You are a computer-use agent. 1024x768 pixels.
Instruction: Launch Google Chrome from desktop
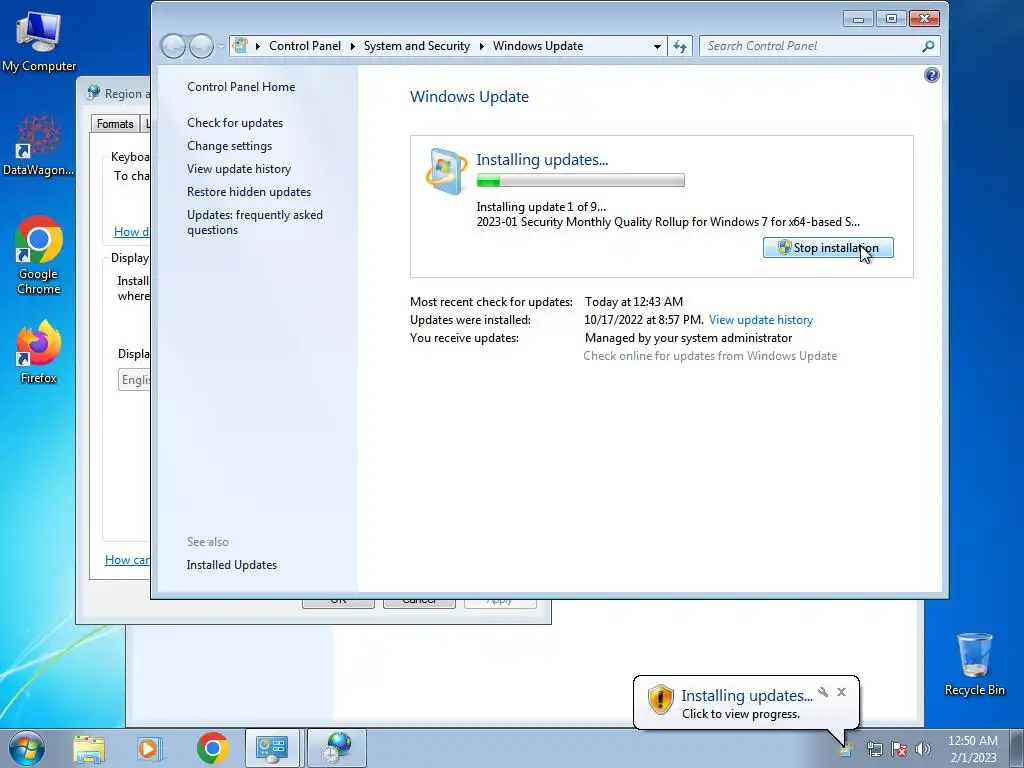tap(39, 255)
